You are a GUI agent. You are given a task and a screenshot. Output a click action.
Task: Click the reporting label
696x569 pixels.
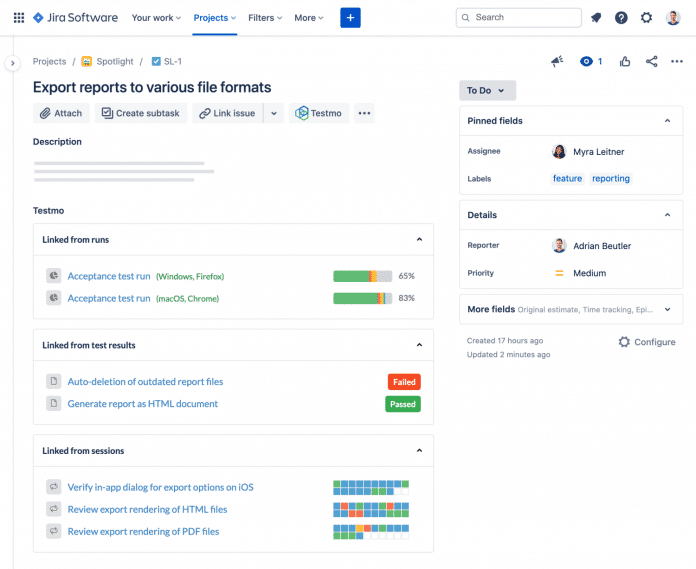pyautogui.click(x=611, y=178)
